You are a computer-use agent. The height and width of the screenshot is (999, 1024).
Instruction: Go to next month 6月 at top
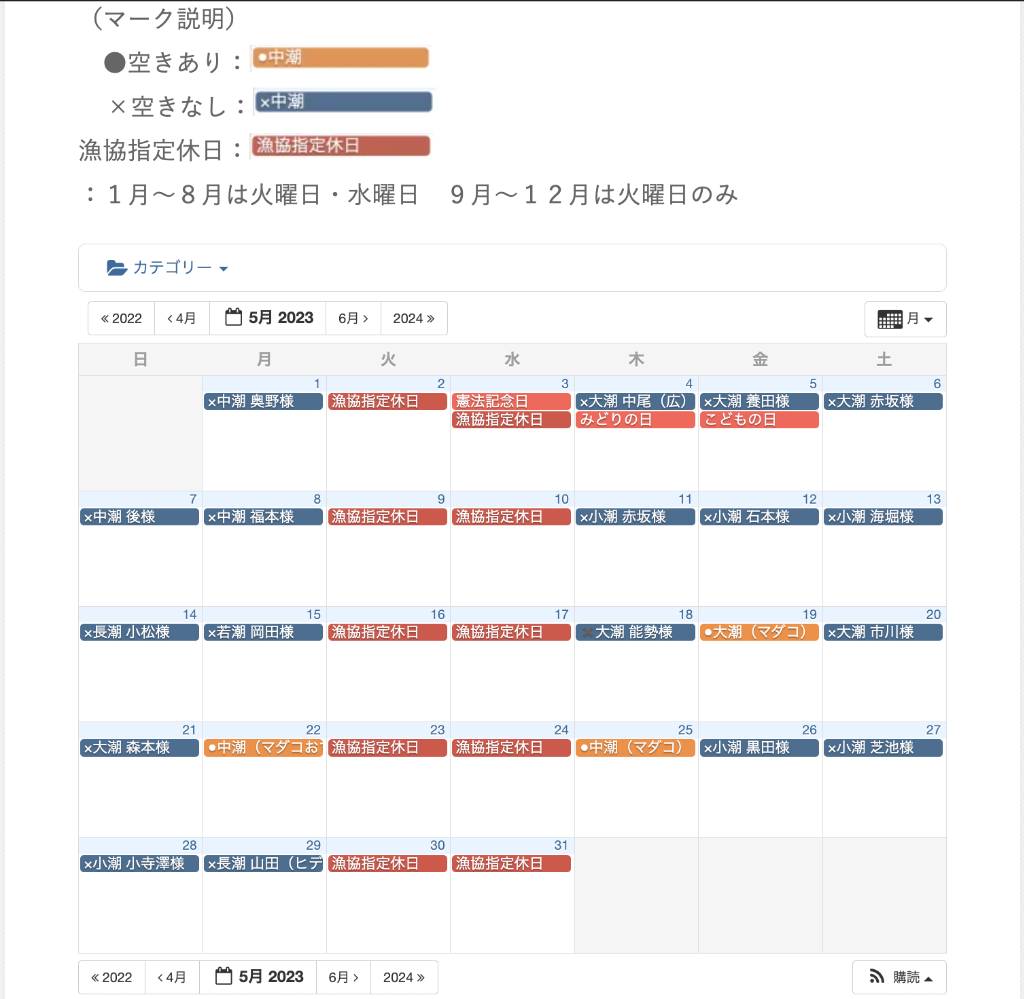click(x=353, y=318)
